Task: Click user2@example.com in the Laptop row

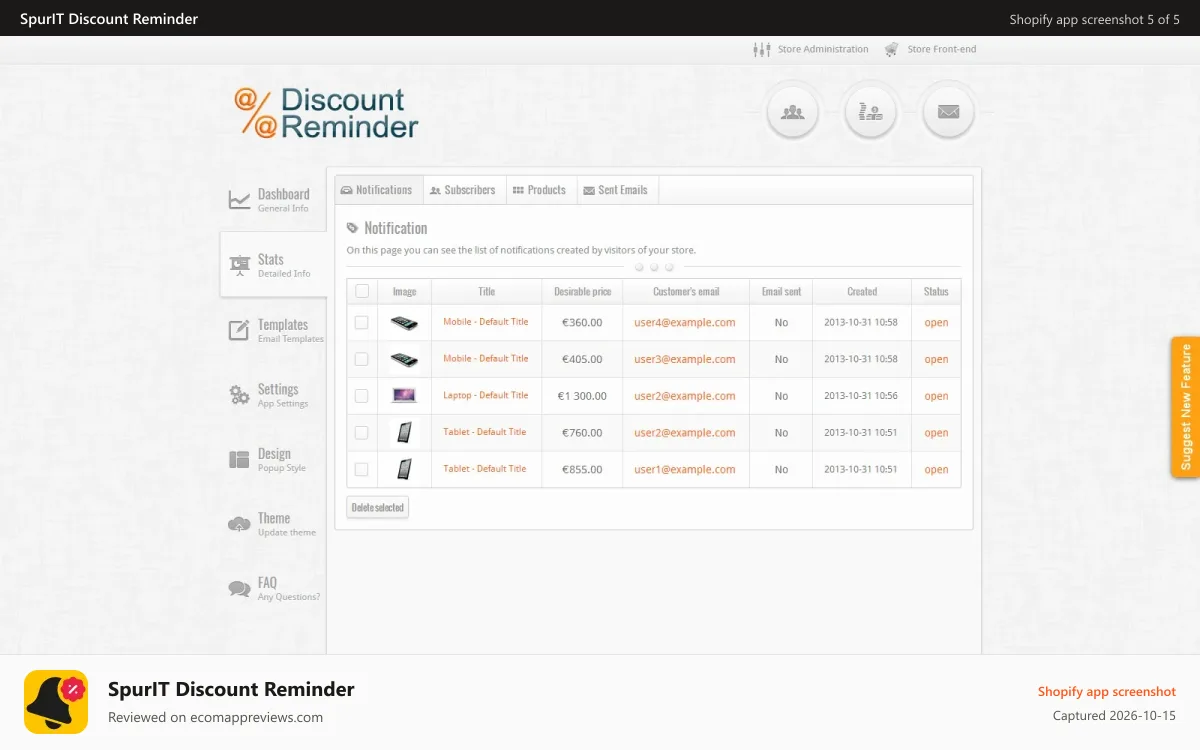Action: click(x=685, y=396)
